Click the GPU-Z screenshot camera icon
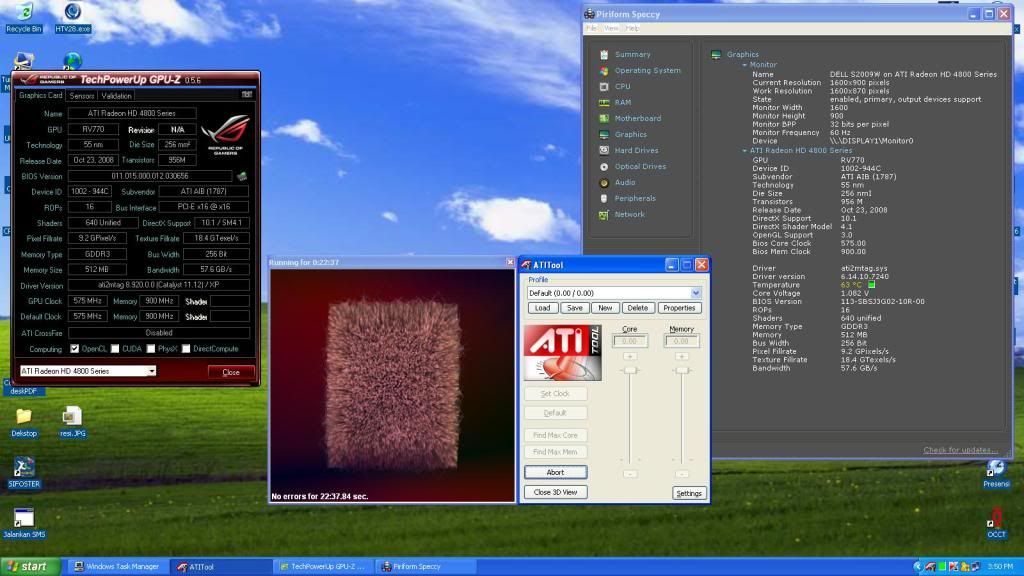Image resolution: width=1024 pixels, height=576 pixels. point(247,95)
